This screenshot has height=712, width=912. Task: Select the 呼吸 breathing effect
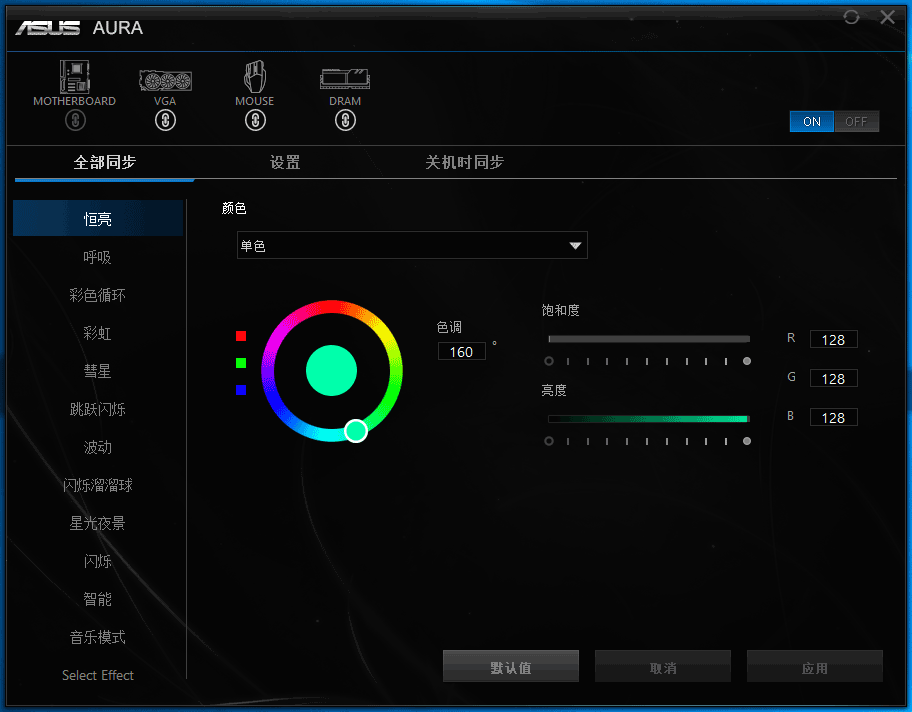[x=98, y=257]
